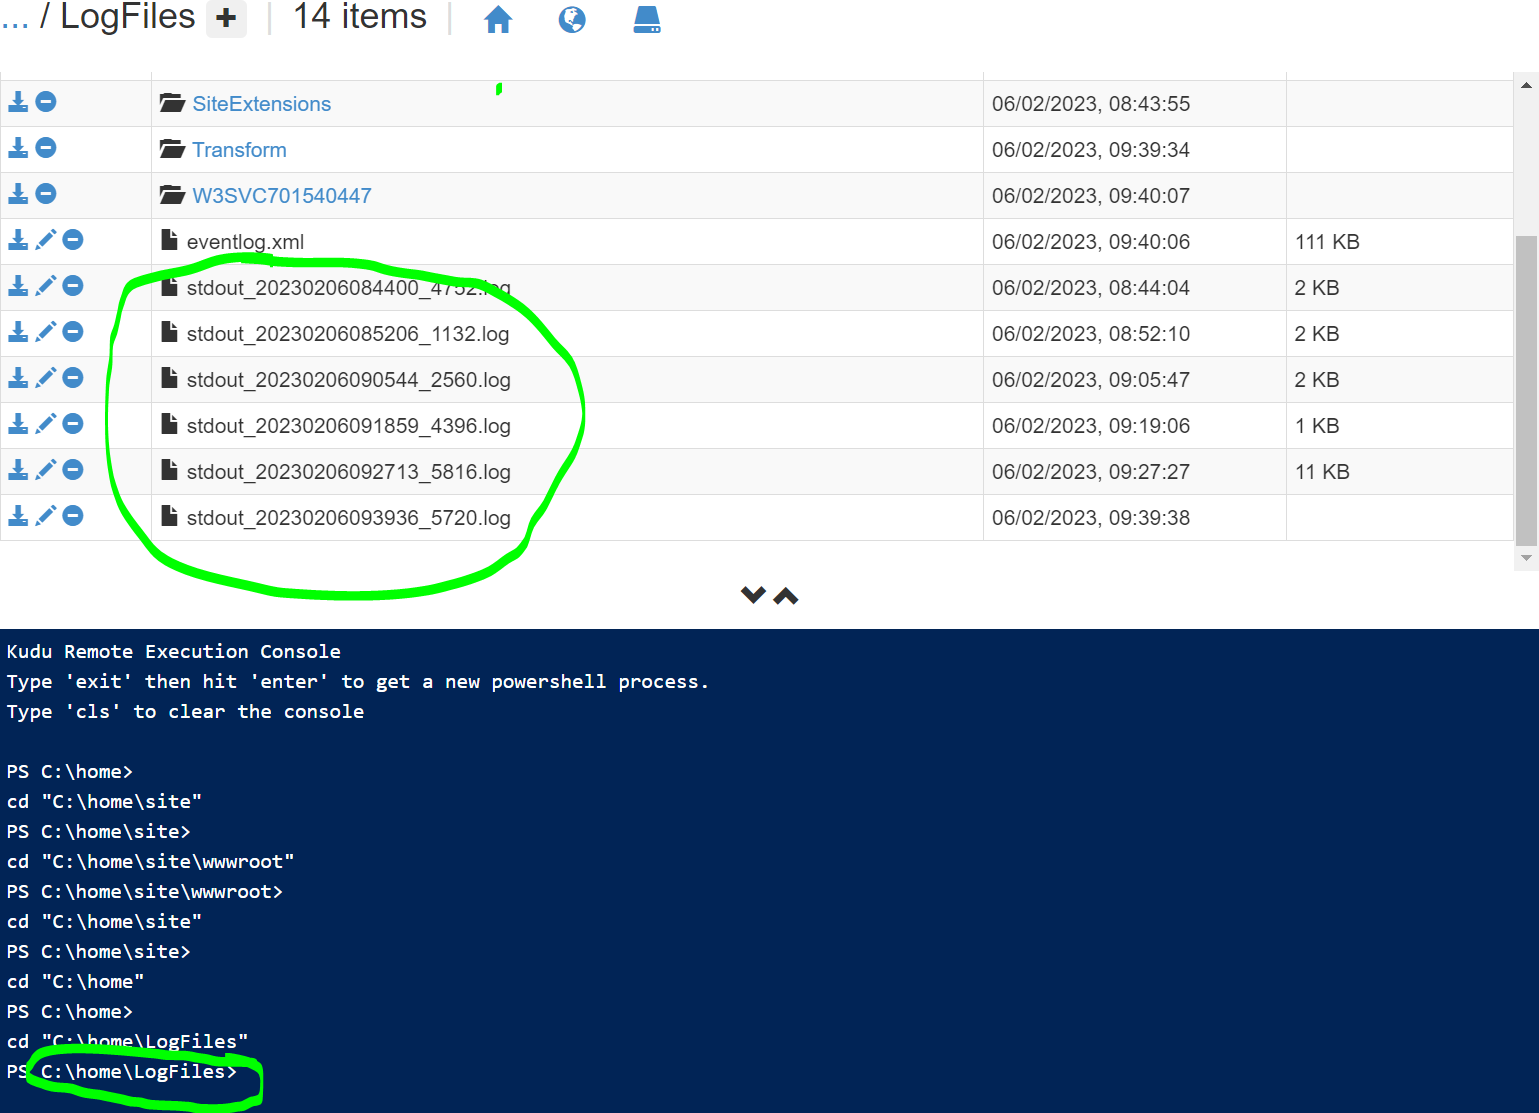The width and height of the screenshot is (1539, 1113).
Task: Expand the console with the down chevron
Action: click(x=753, y=593)
